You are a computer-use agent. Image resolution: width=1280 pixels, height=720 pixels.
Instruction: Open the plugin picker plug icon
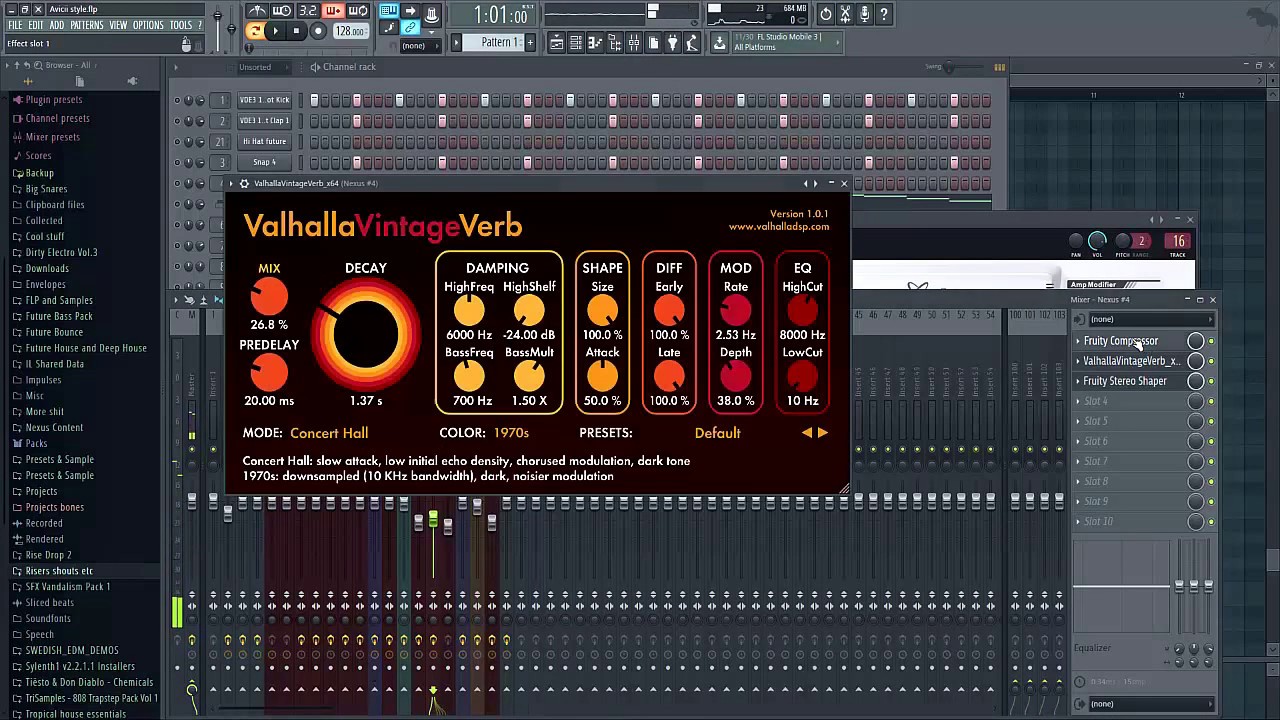tap(672, 42)
